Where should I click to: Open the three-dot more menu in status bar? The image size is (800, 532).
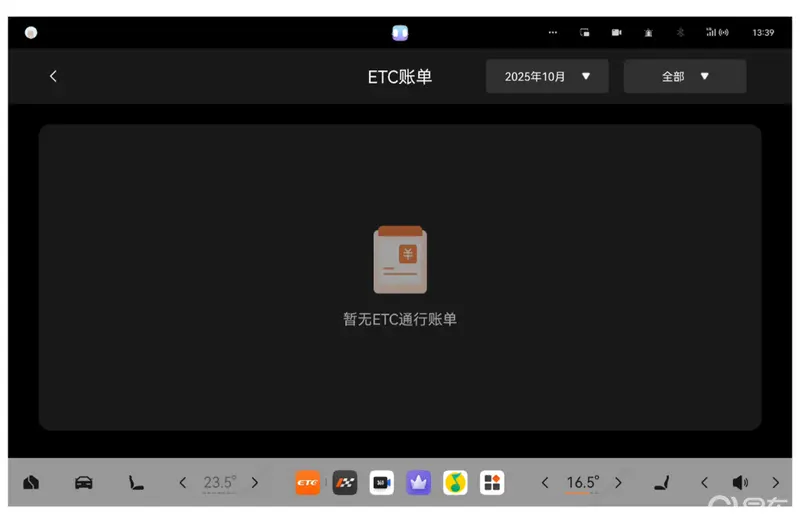[x=552, y=33]
